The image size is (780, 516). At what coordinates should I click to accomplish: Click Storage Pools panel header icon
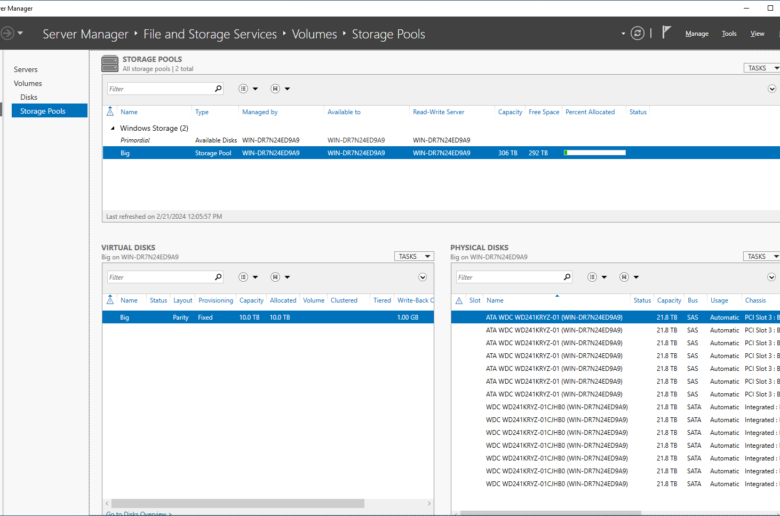[109, 64]
